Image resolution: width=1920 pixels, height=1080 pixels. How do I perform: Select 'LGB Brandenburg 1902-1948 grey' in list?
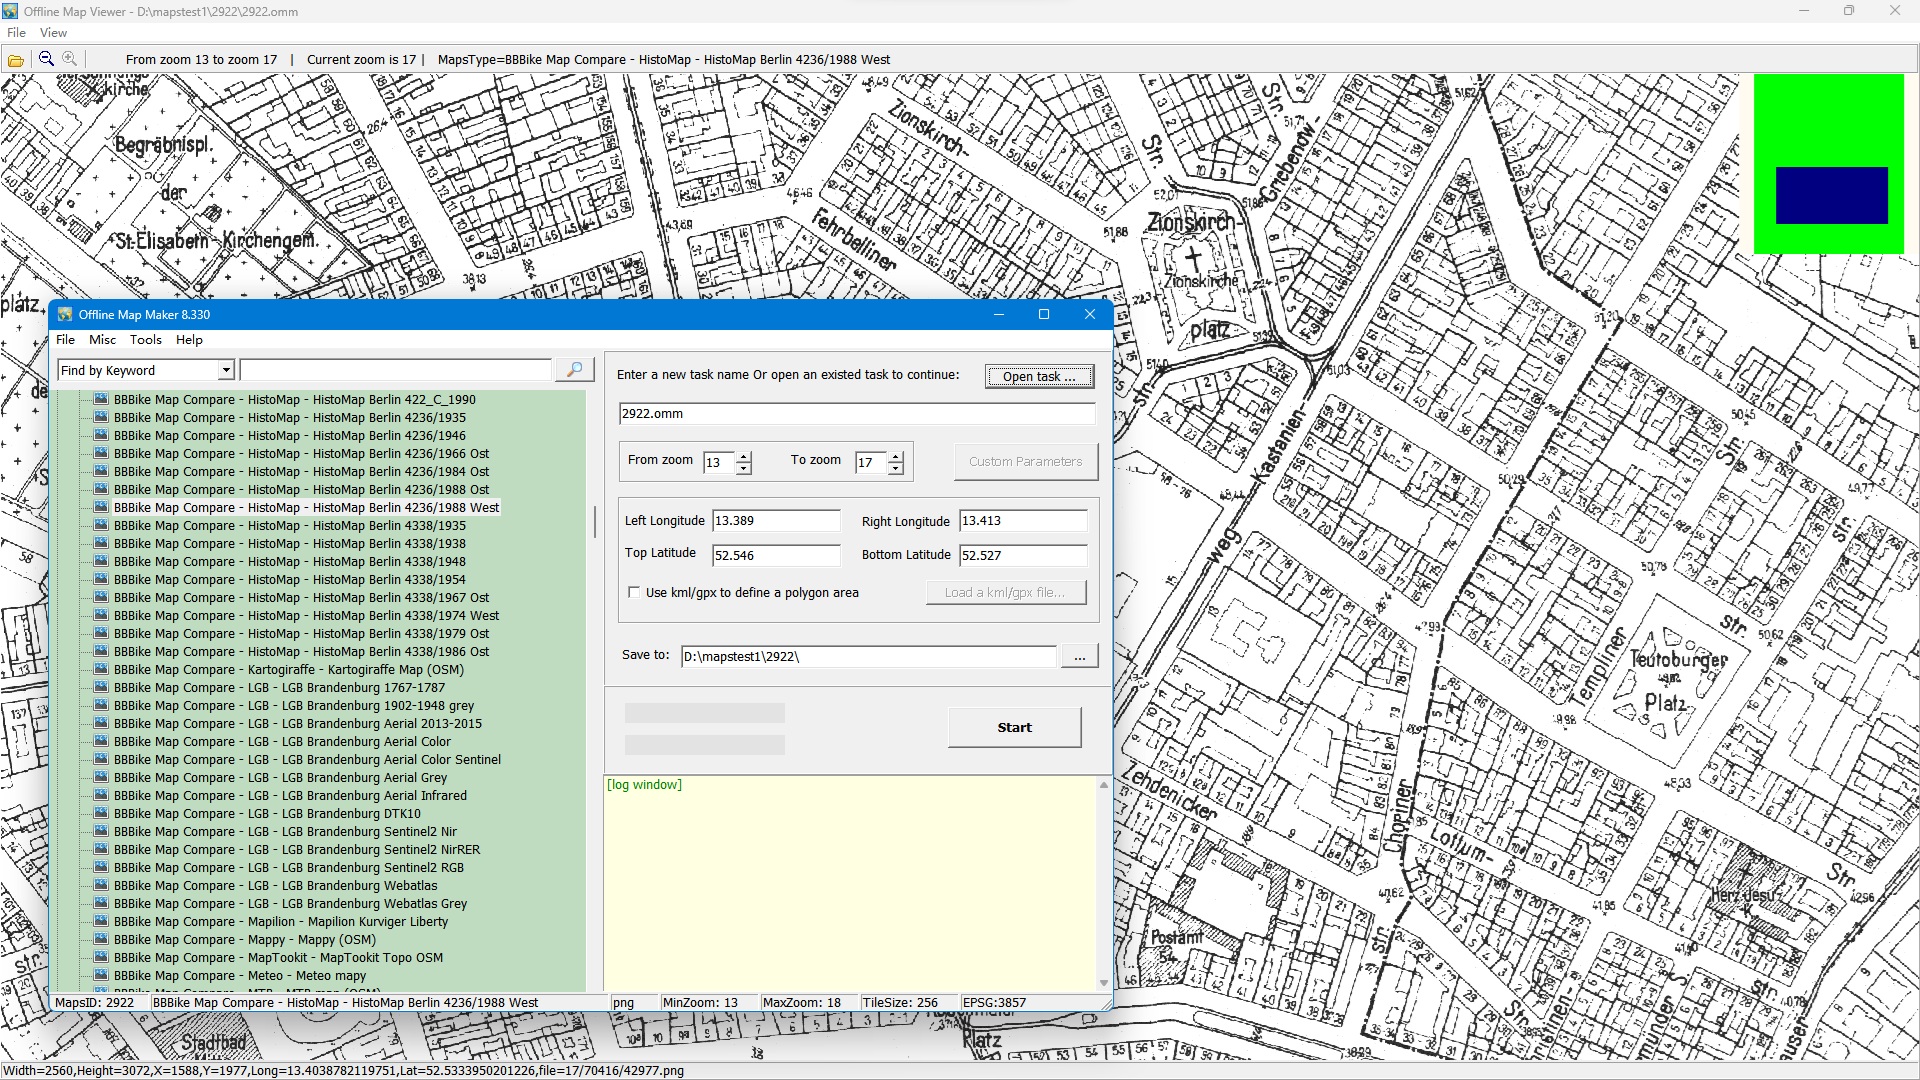click(x=294, y=705)
